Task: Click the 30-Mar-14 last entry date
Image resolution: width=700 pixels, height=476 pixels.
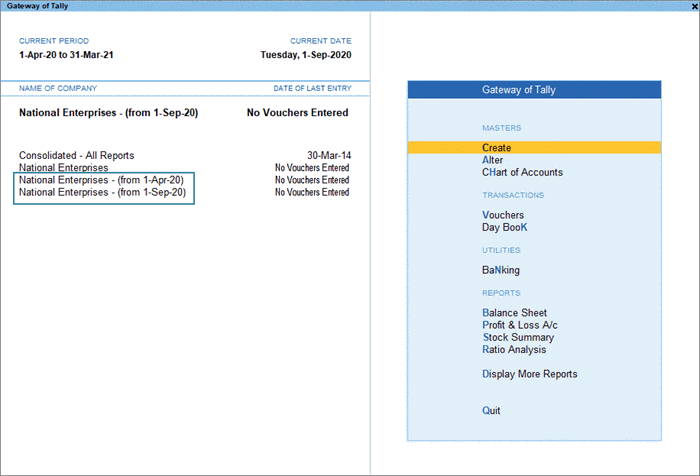Action: [x=329, y=155]
